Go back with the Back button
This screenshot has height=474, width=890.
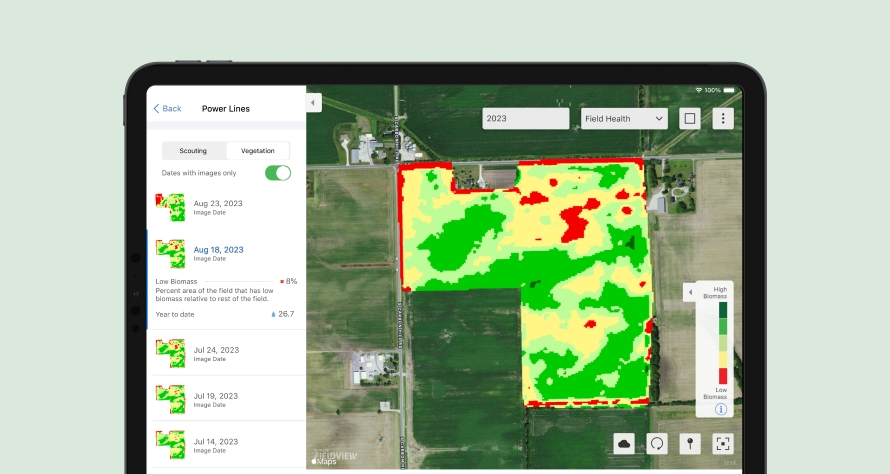click(x=167, y=108)
